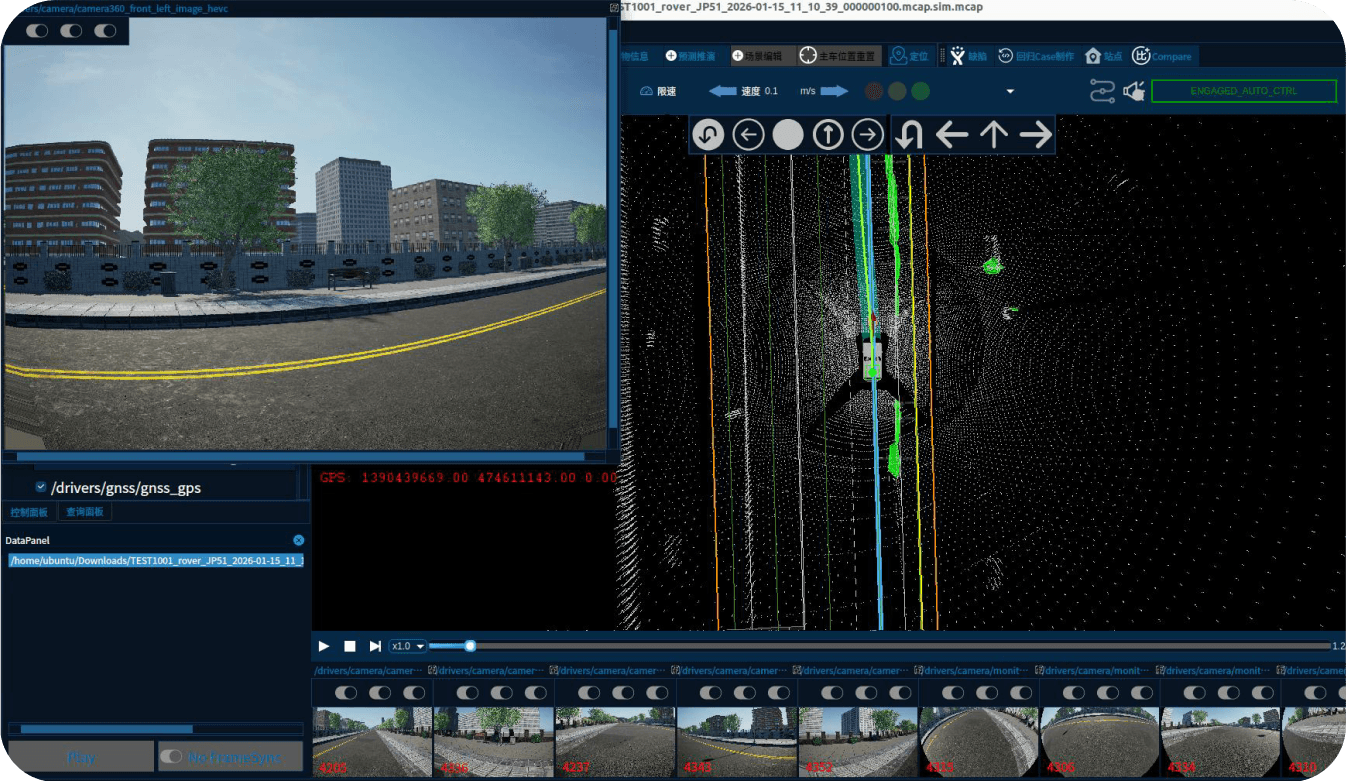Uncheck the /drivers/gnss/gnss_gps checkbox

click(x=40, y=488)
